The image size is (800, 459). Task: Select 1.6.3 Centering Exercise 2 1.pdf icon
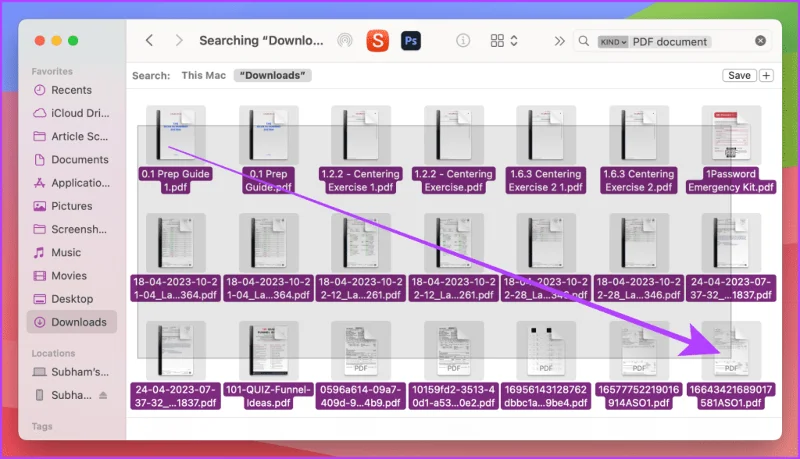[x=546, y=135]
